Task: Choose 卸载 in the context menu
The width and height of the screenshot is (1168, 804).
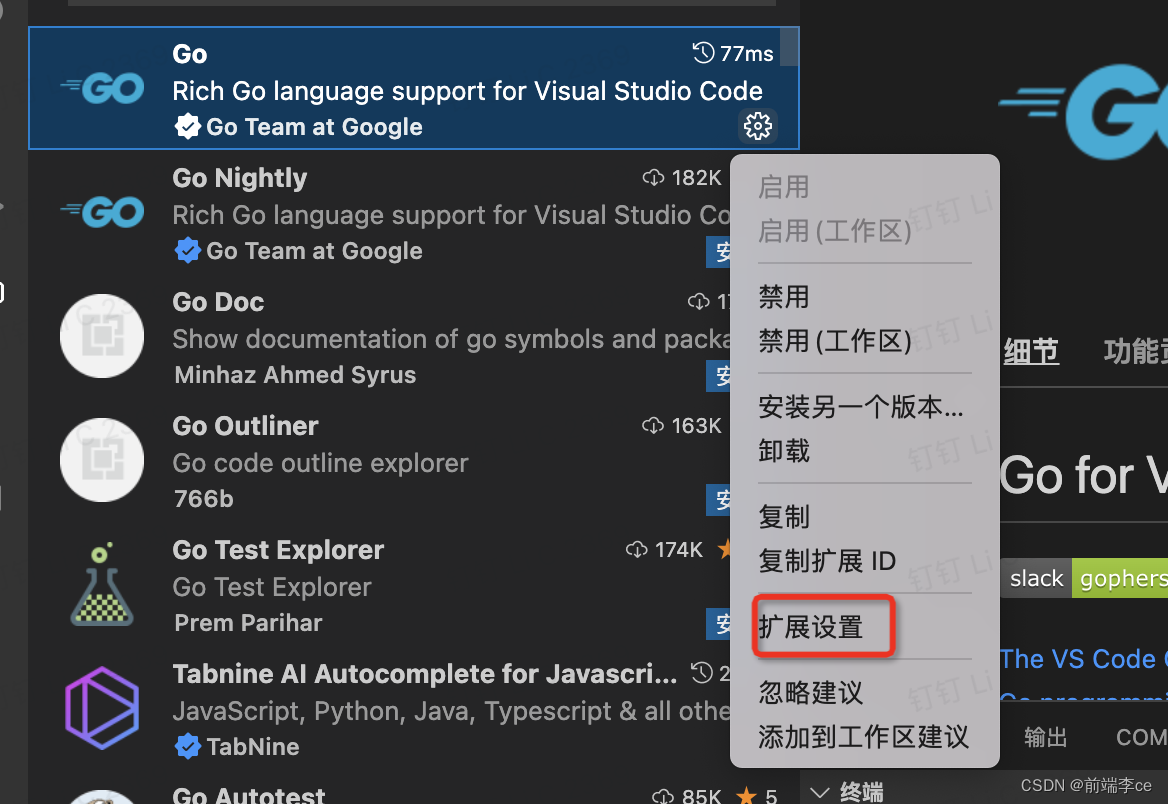Action: (784, 451)
